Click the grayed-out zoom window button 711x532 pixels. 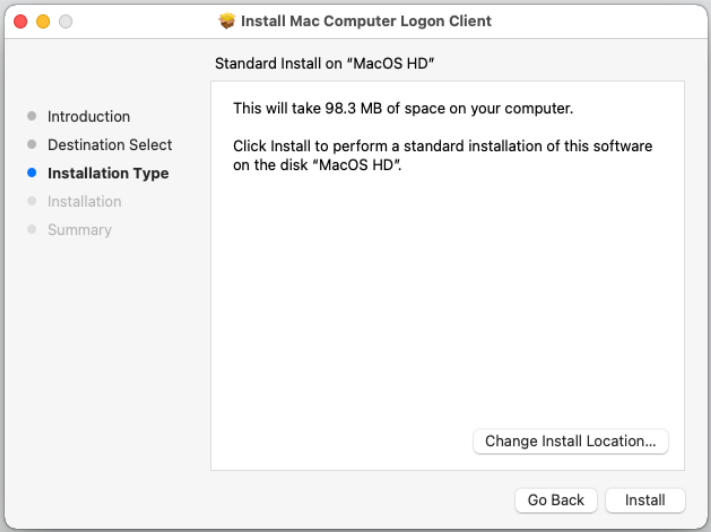pyautogui.click(x=65, y=21)
